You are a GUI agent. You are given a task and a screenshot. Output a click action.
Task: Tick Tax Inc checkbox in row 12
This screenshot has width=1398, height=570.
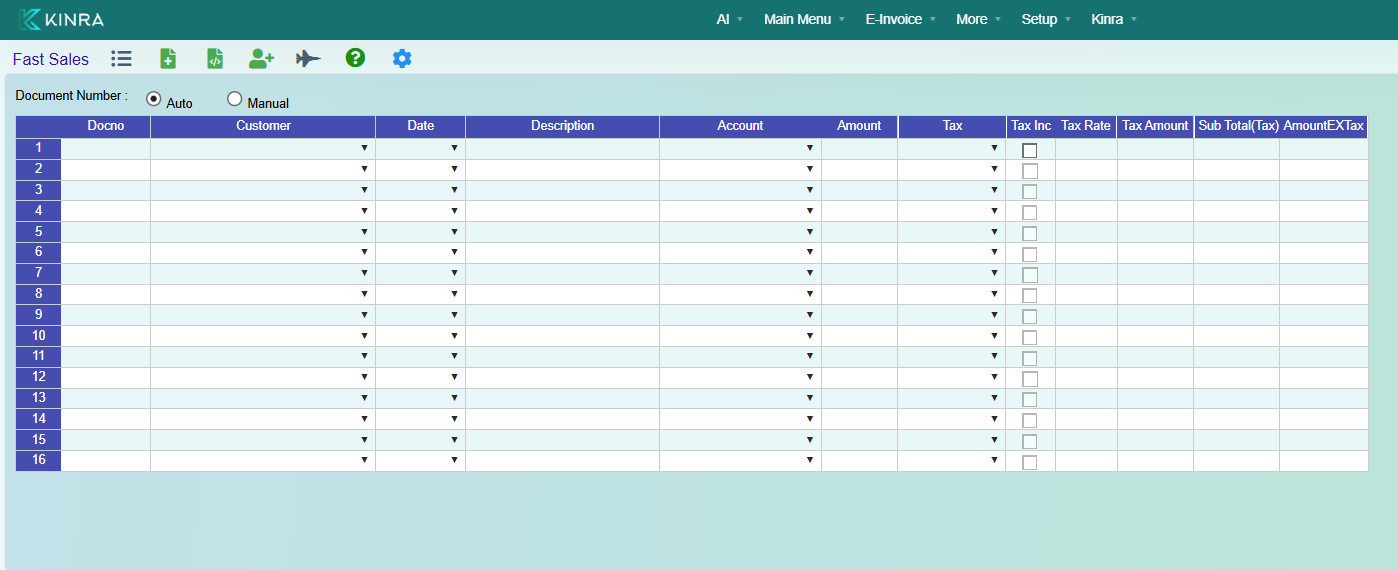click(x=1030, y=379)
